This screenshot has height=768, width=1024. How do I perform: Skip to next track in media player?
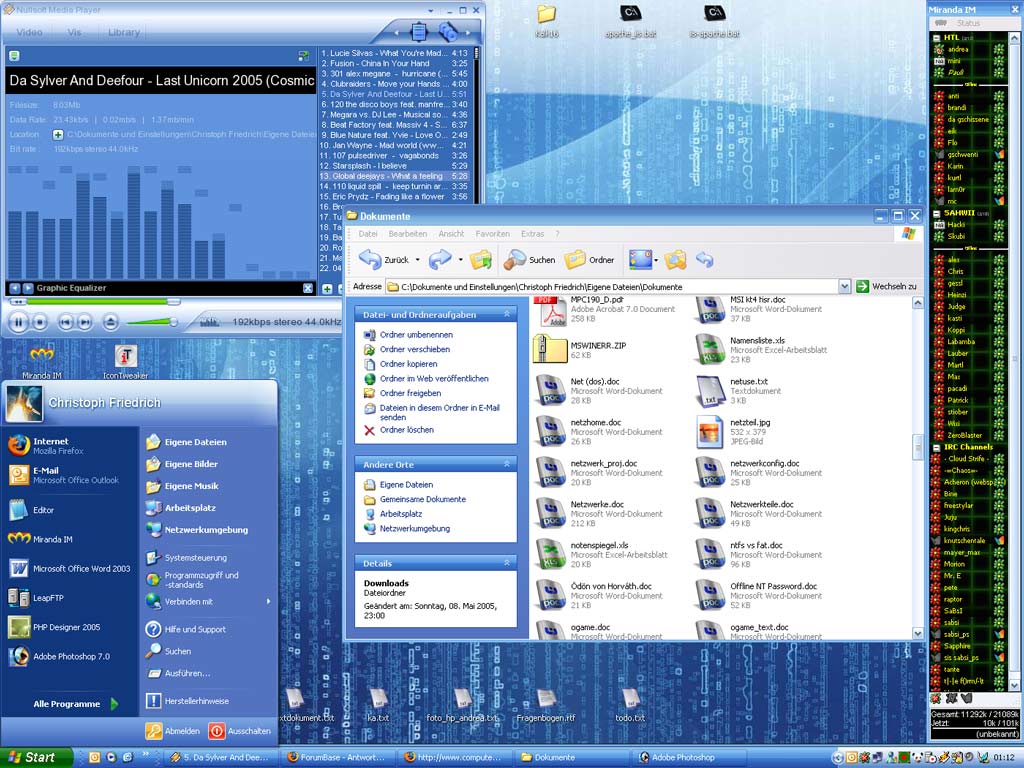[85, 322]
